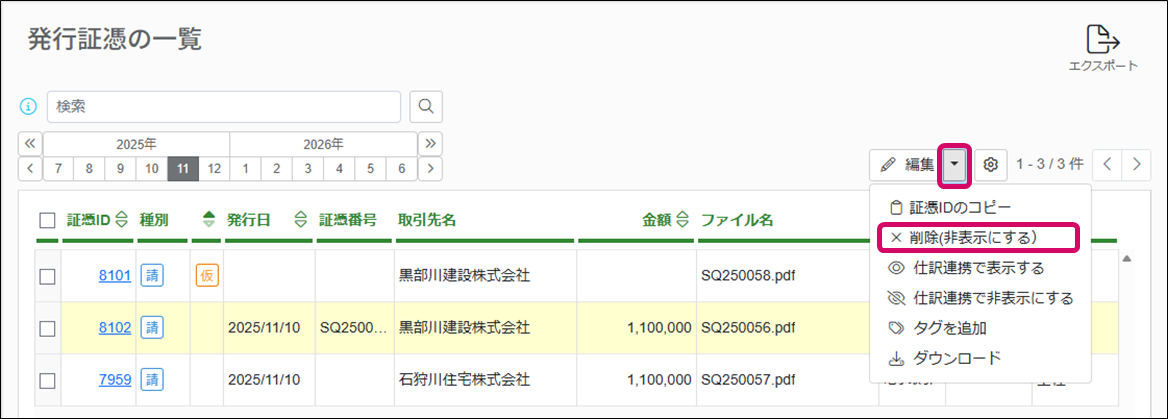Image resolution: width=1168 pixels, height=419 pixels.
Task: Click the 検索 input field
Action: pyautogui.click(x=224, y=106)
